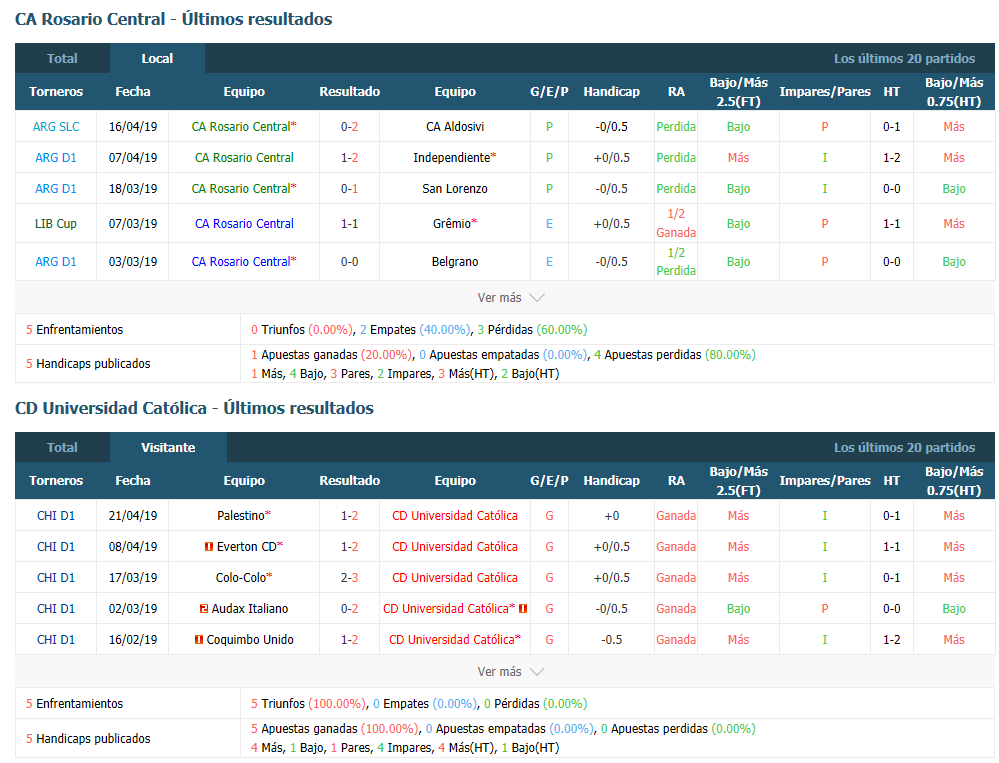
Task: Switch to the Total tab for CD Universidad Católica
Action: (62, 448)
